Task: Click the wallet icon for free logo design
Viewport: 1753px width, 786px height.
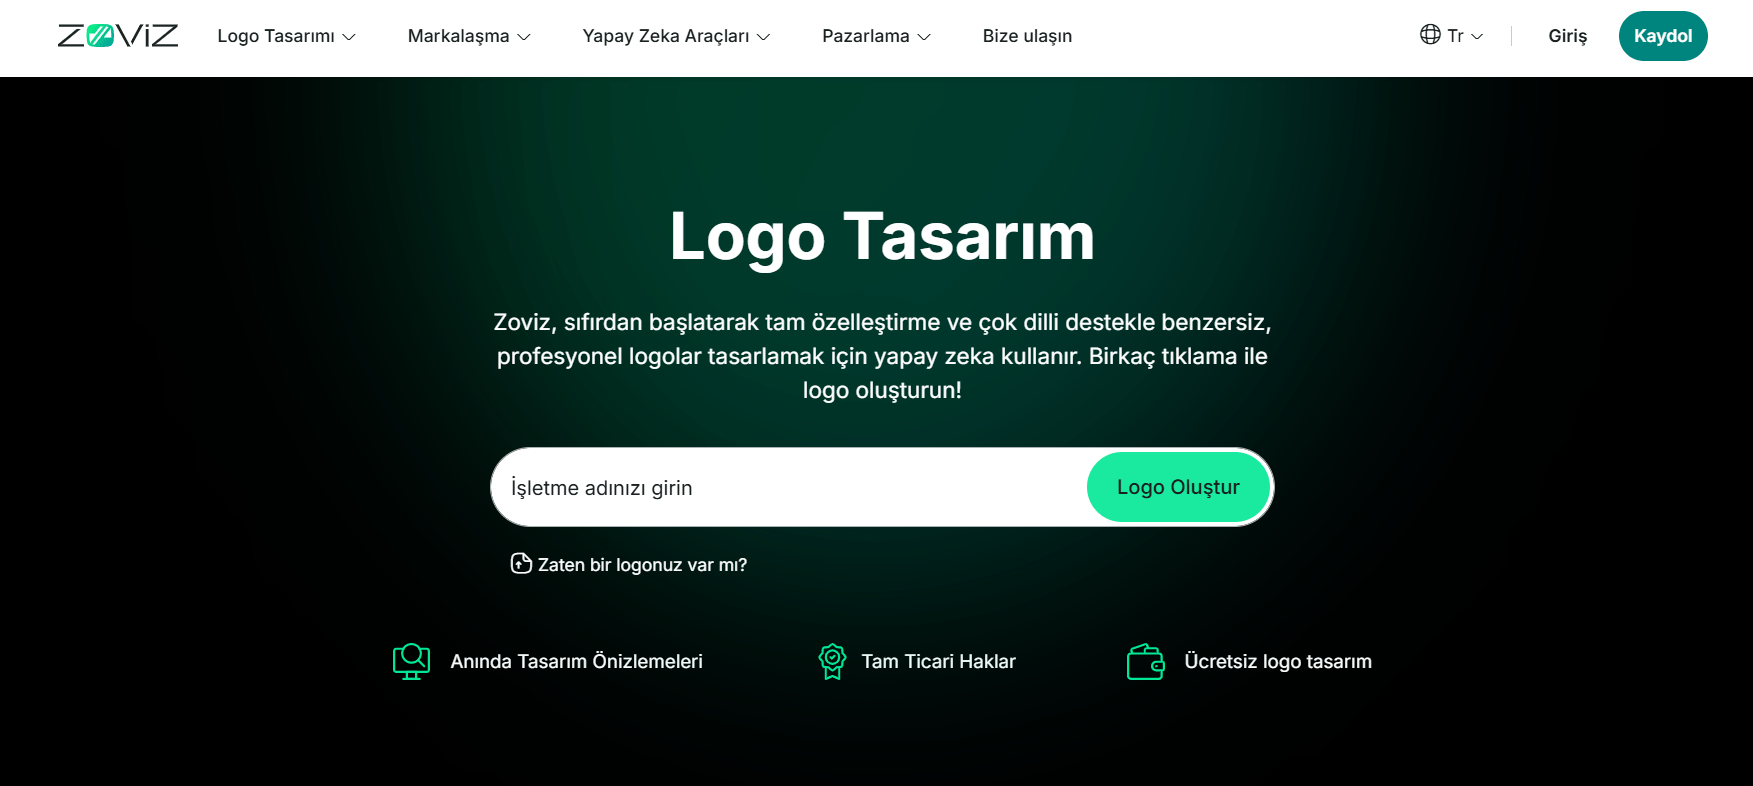Action: pos(1145,661)
